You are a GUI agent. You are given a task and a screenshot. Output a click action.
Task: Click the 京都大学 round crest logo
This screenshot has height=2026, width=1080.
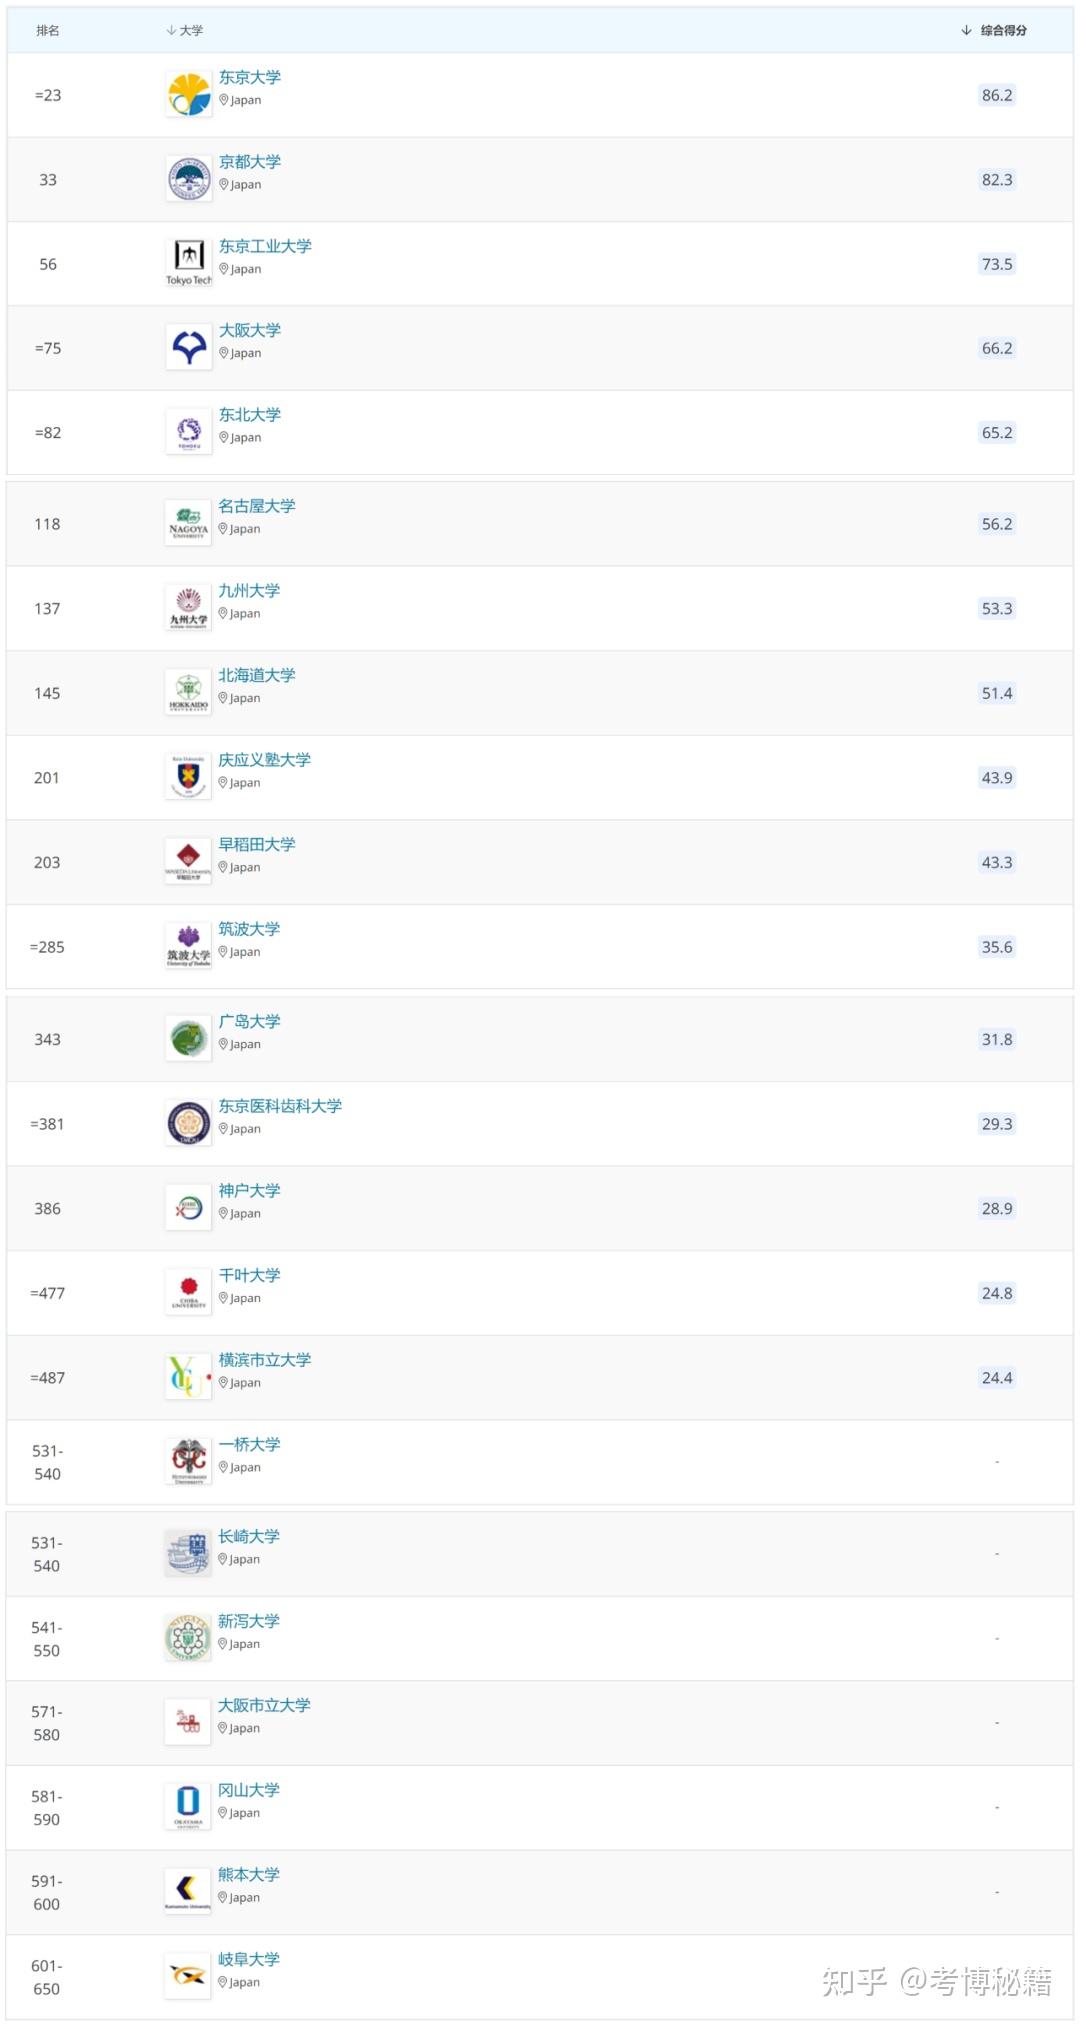[x=188, y=180]
